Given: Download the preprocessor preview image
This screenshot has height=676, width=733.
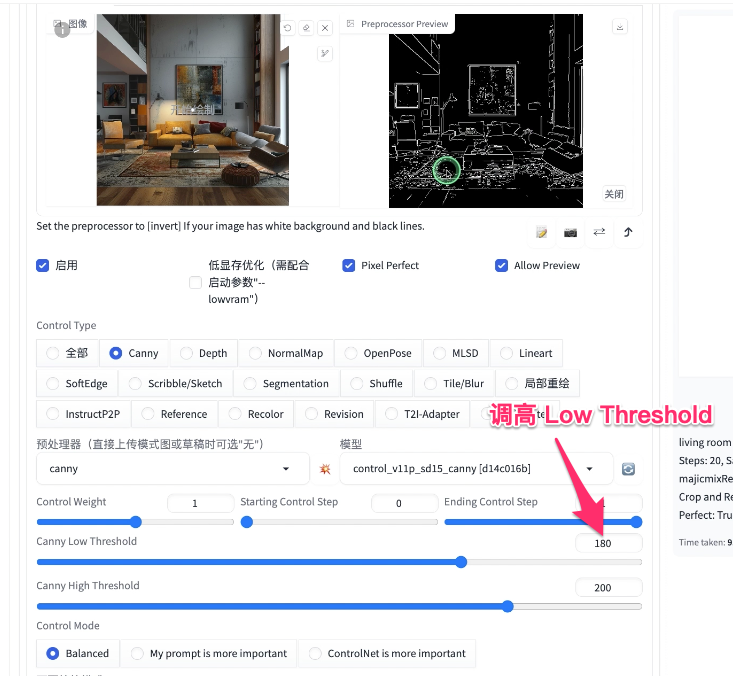Looking at the screenshot, I should click(x=620, y=27).
